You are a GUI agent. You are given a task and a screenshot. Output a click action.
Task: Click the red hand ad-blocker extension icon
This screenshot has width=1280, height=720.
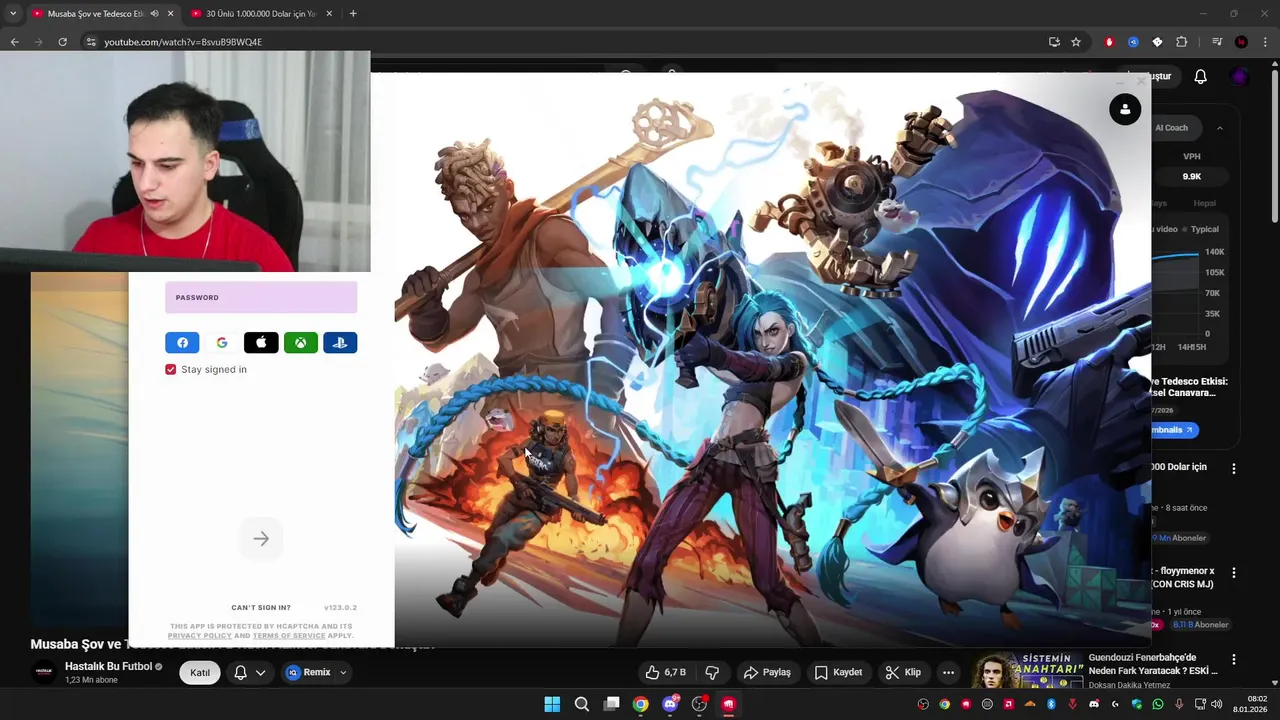(1109, 42)
